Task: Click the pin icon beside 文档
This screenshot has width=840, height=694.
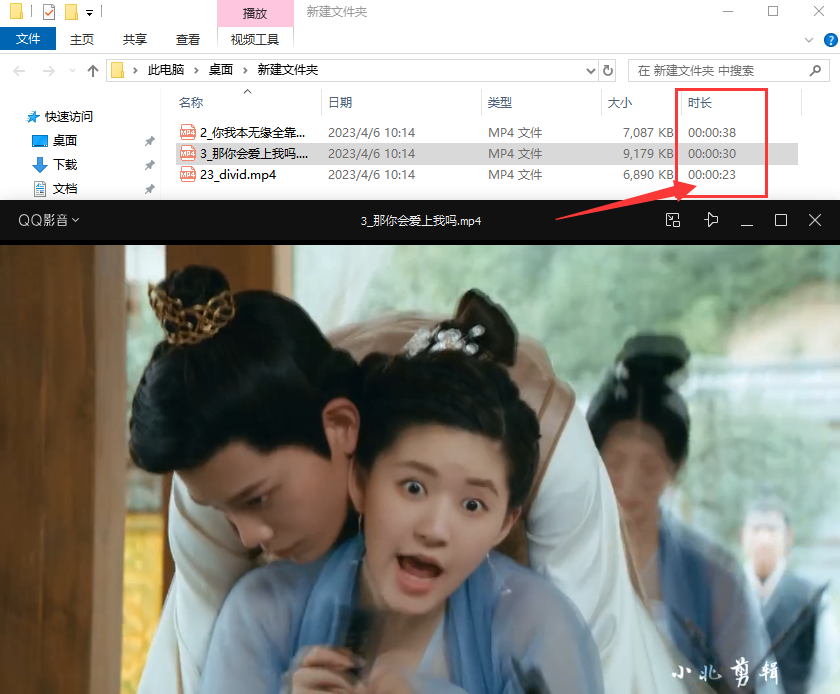Action: [149, 189]
